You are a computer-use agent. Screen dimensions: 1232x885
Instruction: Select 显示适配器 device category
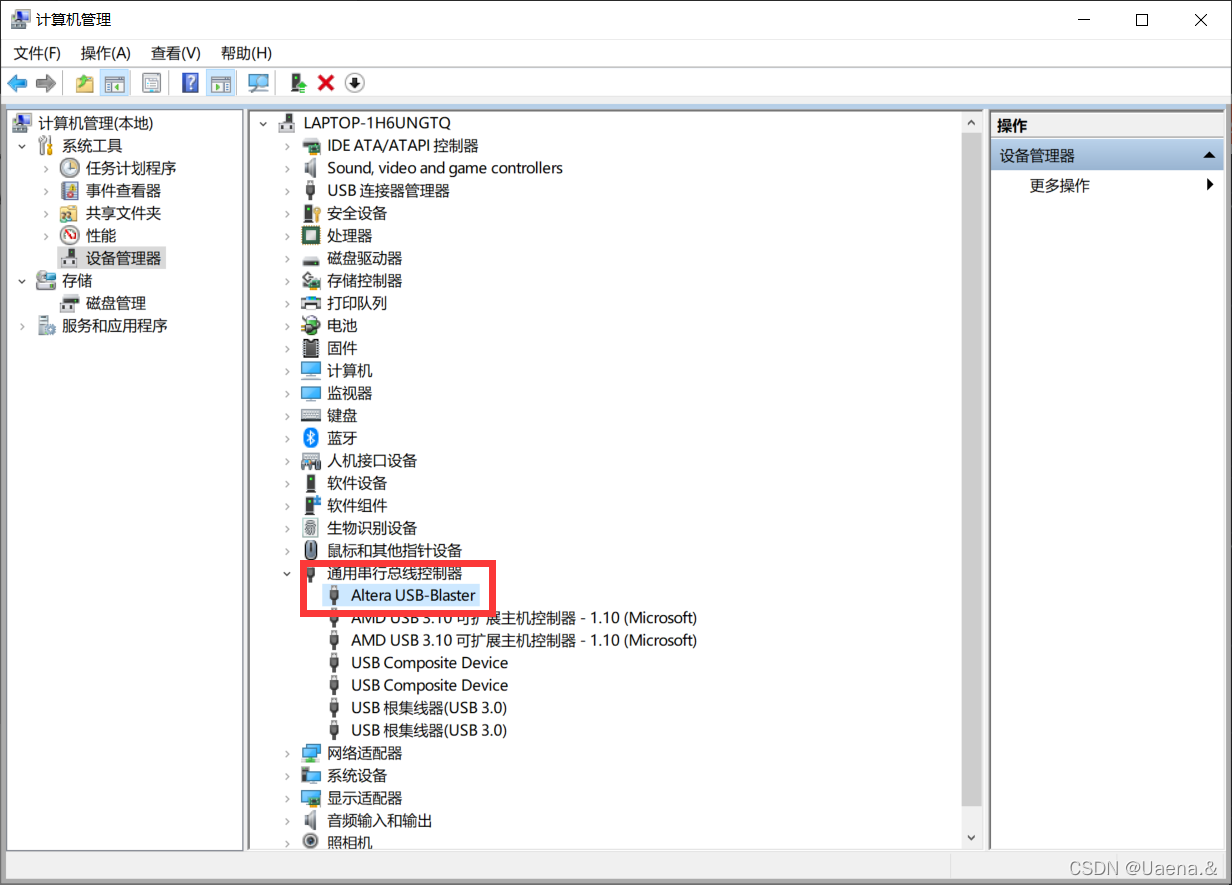(x=365, y=798)
